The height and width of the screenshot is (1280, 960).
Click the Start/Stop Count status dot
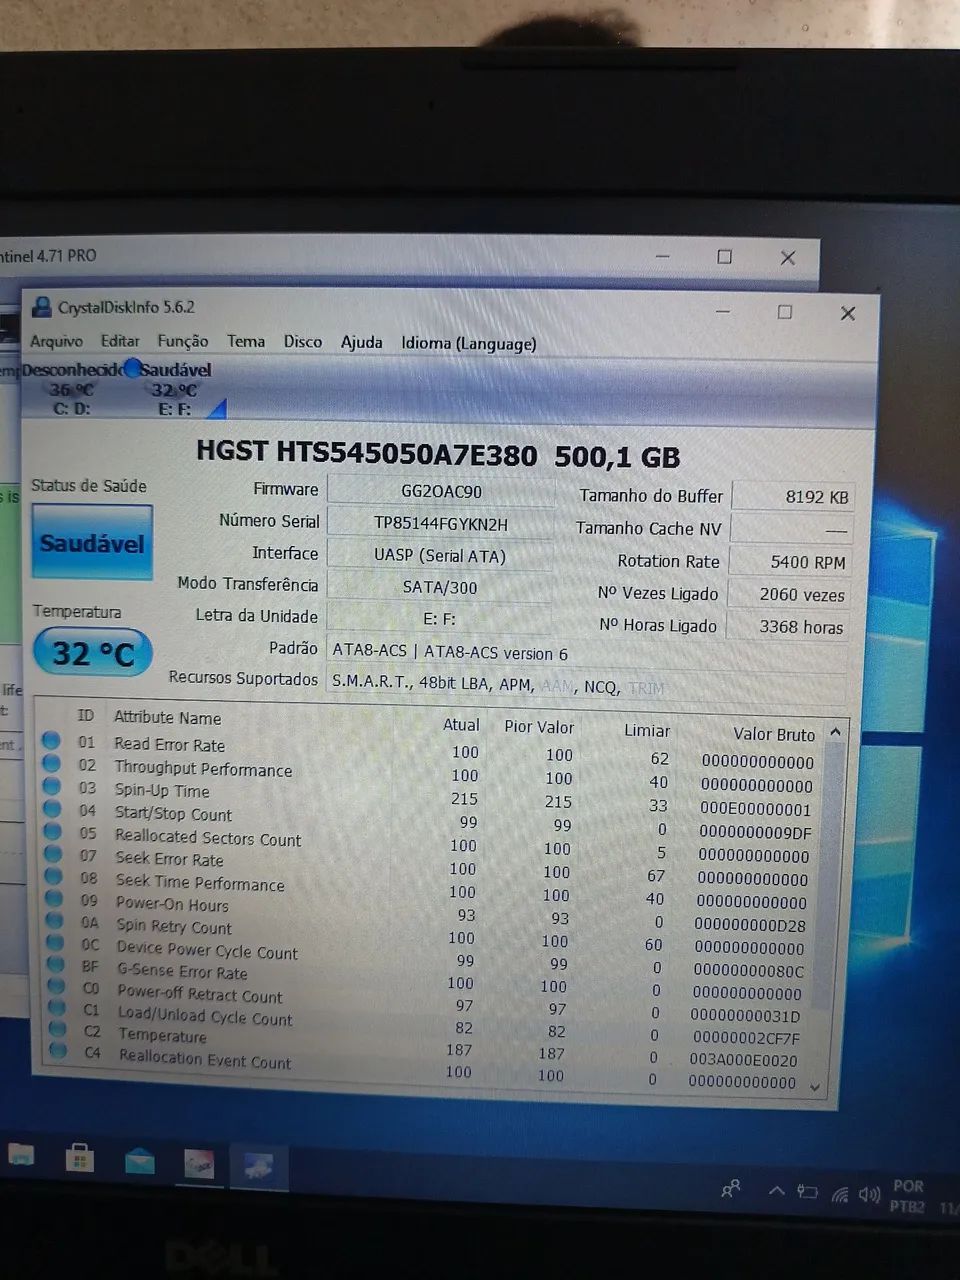(53, 809)
